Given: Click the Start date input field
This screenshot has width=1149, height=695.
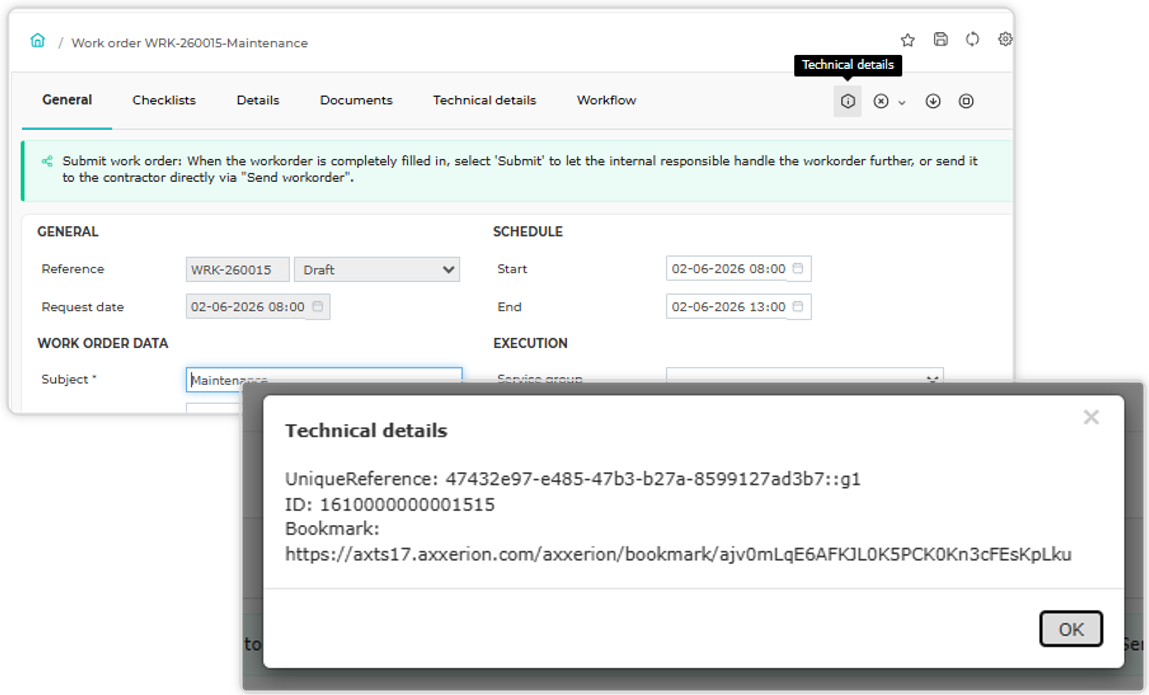Looking at the screenshot, I should tap(739, 268).
